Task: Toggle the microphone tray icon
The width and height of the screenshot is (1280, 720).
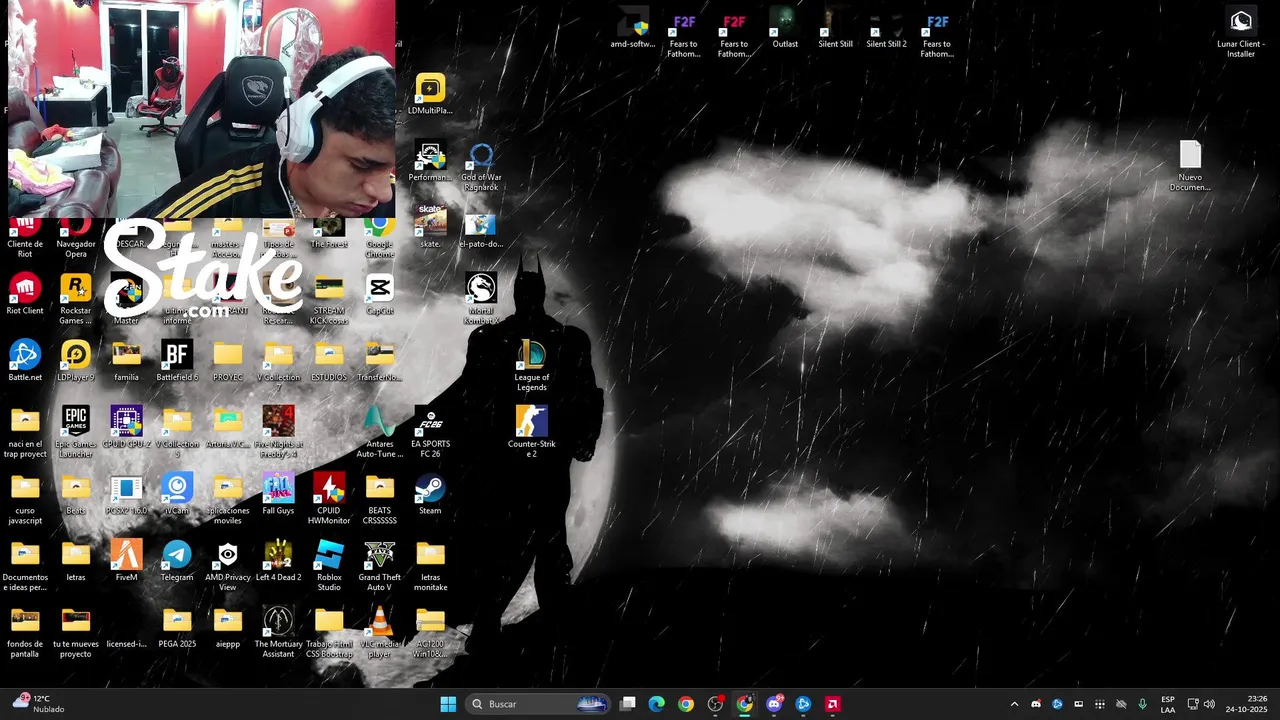Action: (x=1142, y=704)
